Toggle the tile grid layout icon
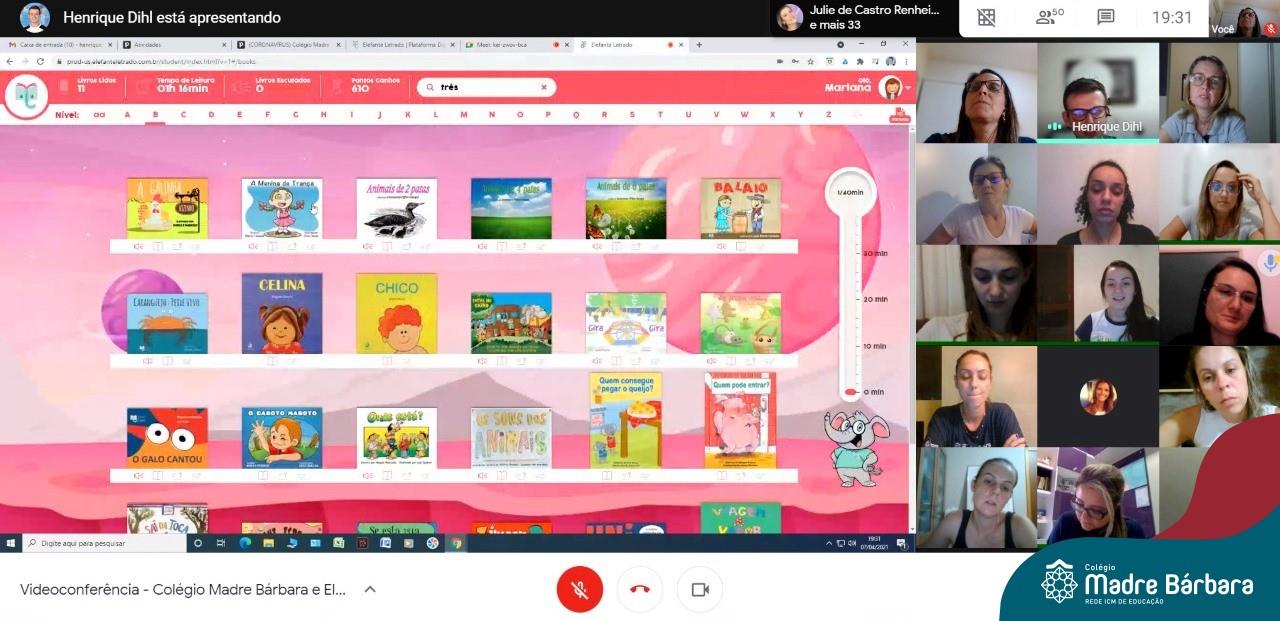1280x621 pixels. pyautogui.click(x=986, y=17)
